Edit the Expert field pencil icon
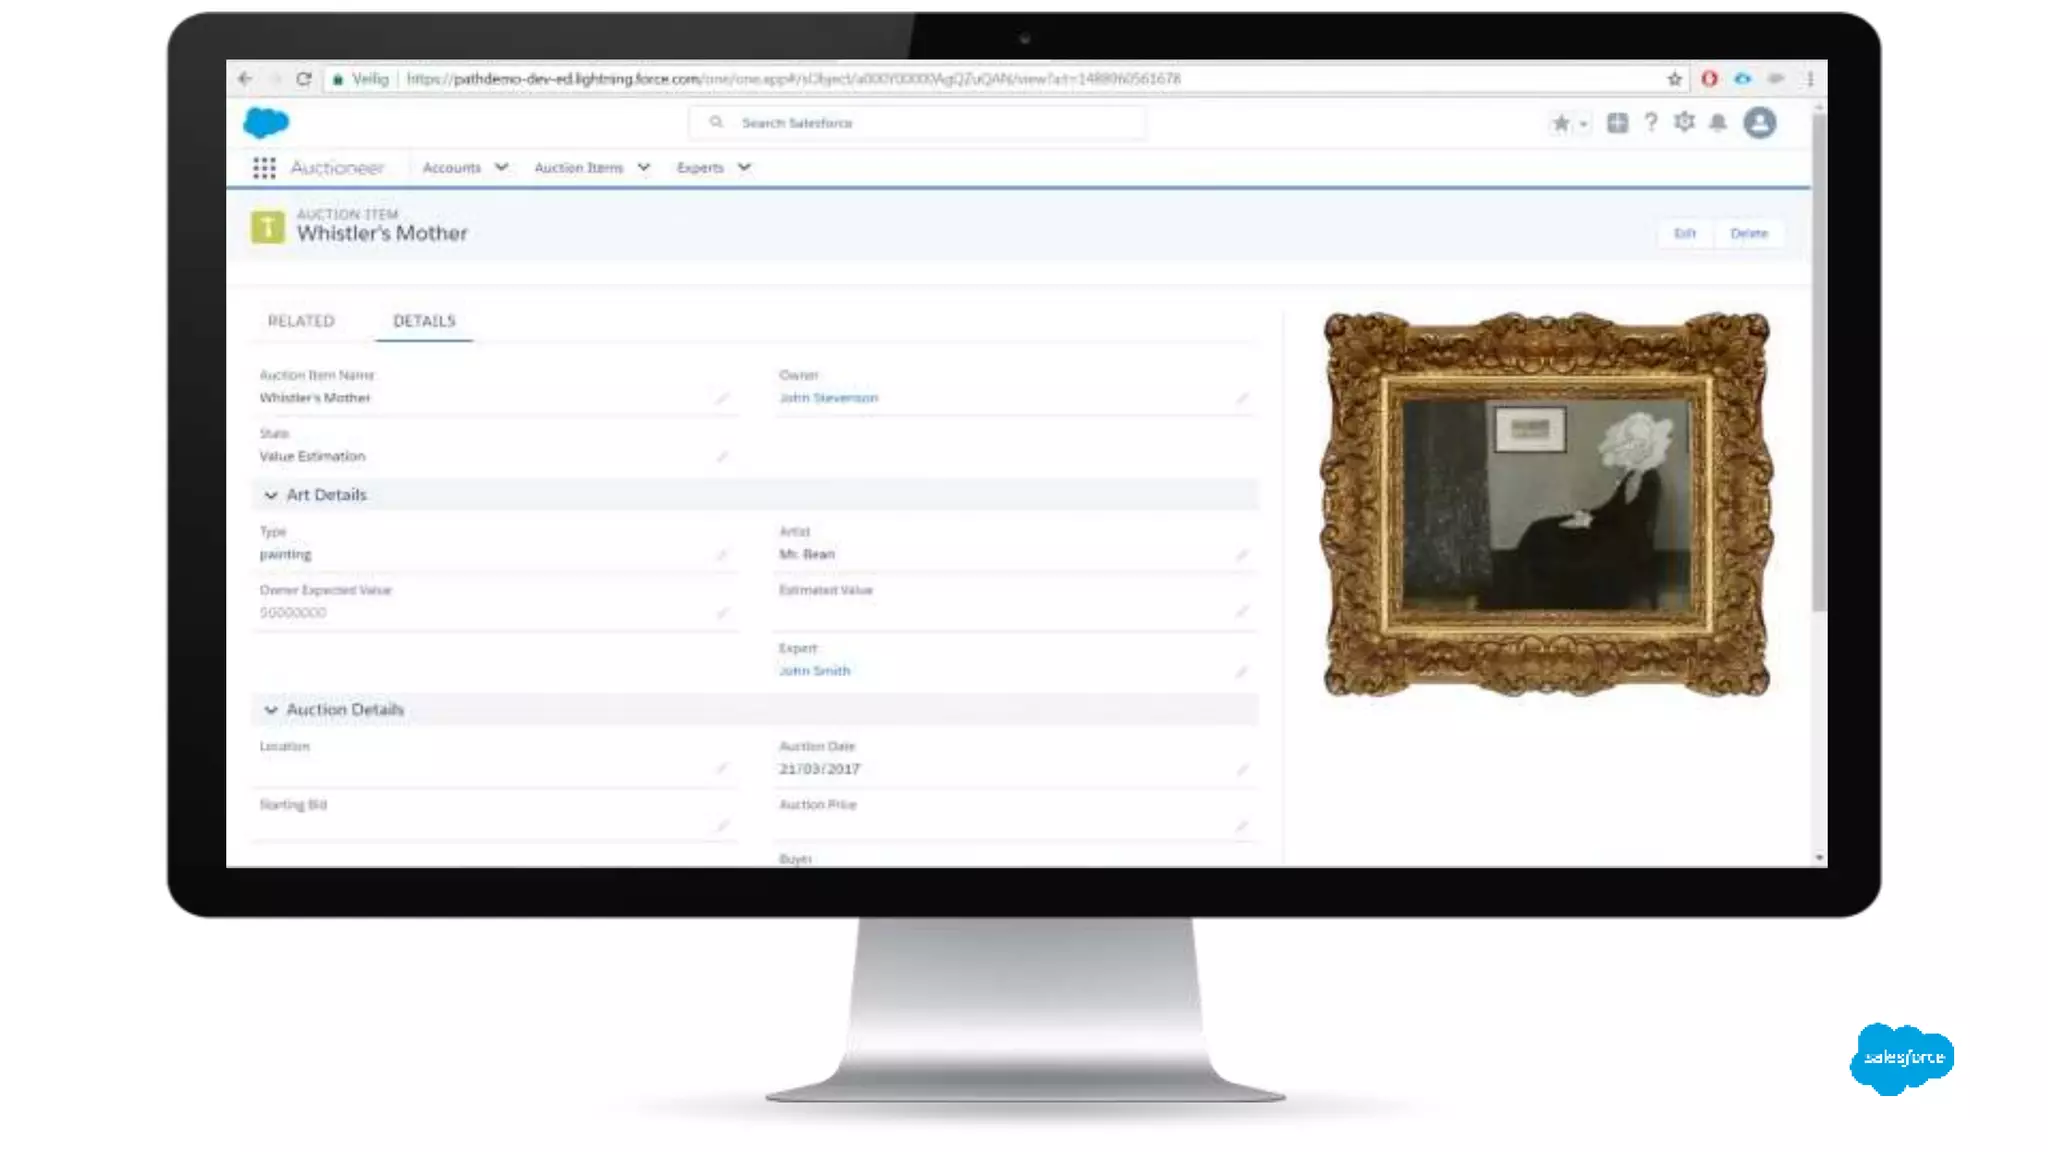Image resolution: width=2048 pixels, height=1152 pixels. (1242, 671)
